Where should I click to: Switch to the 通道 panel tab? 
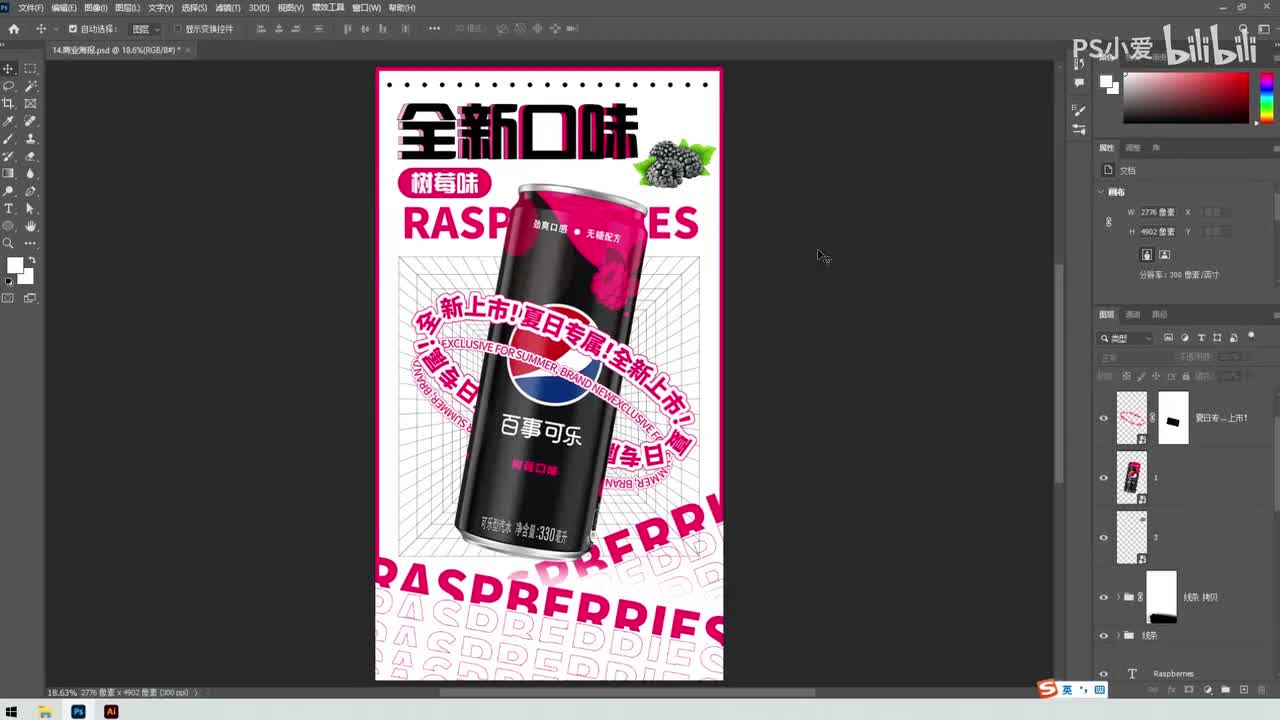point(1133,314)
